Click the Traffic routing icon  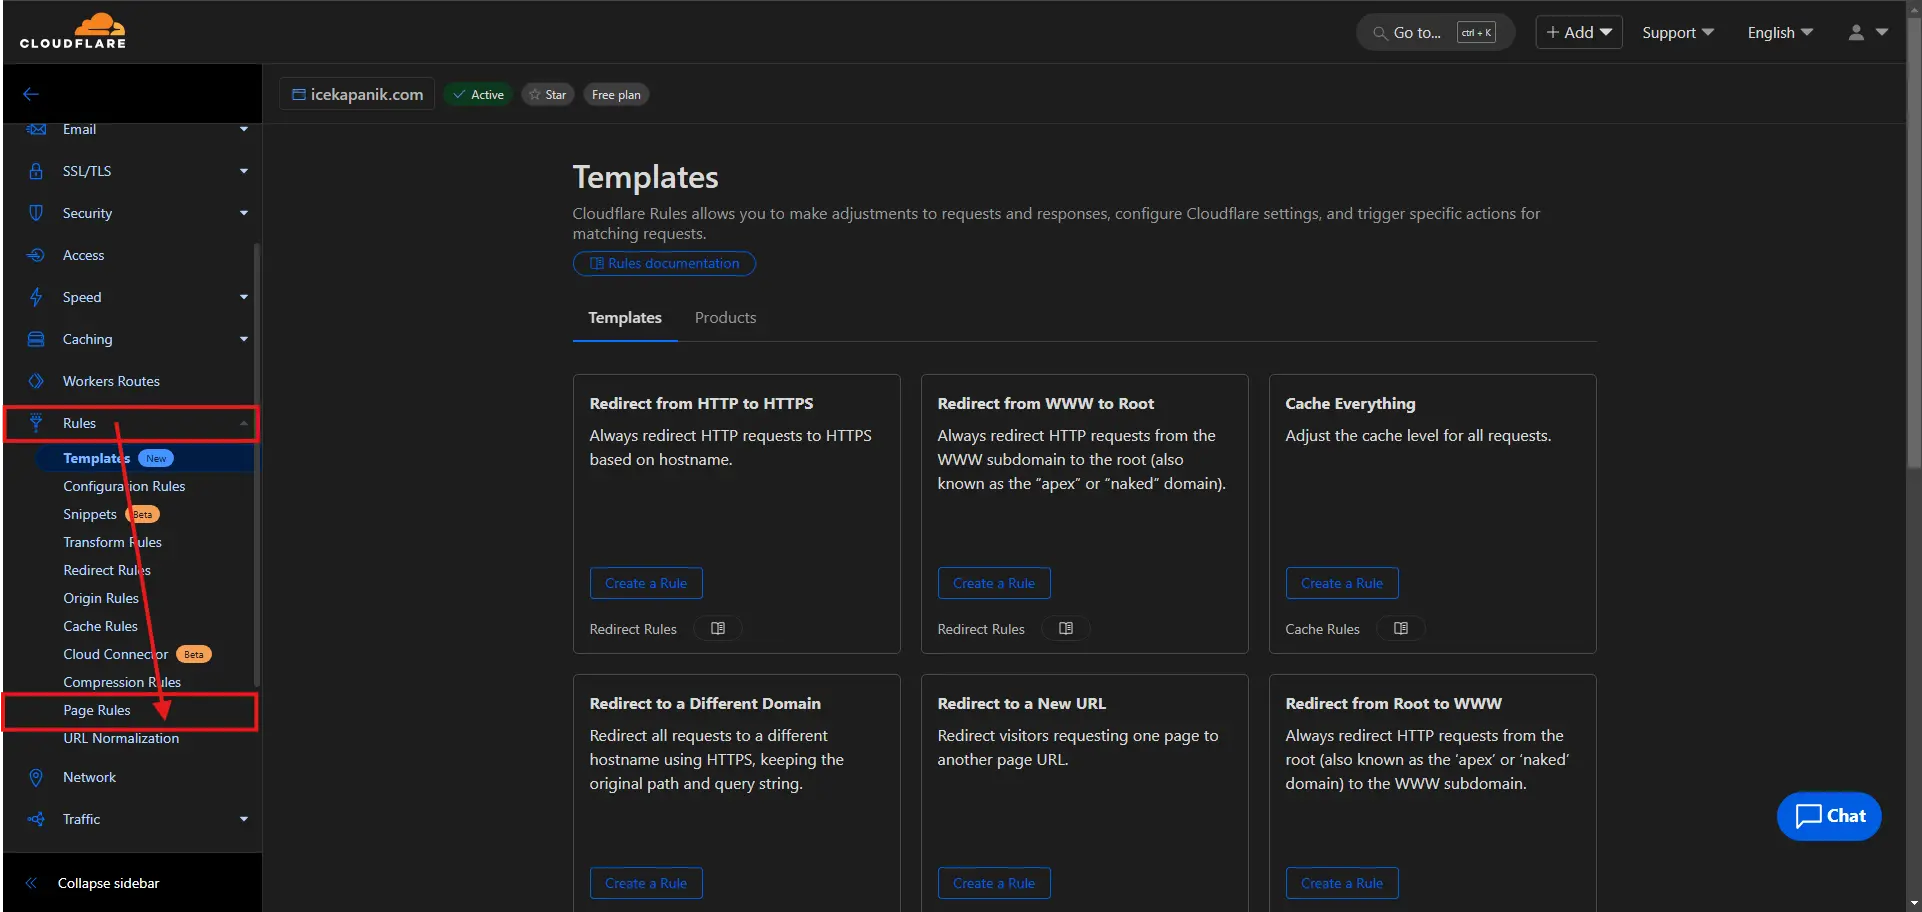pyautogui.click(x=36, y=819)
